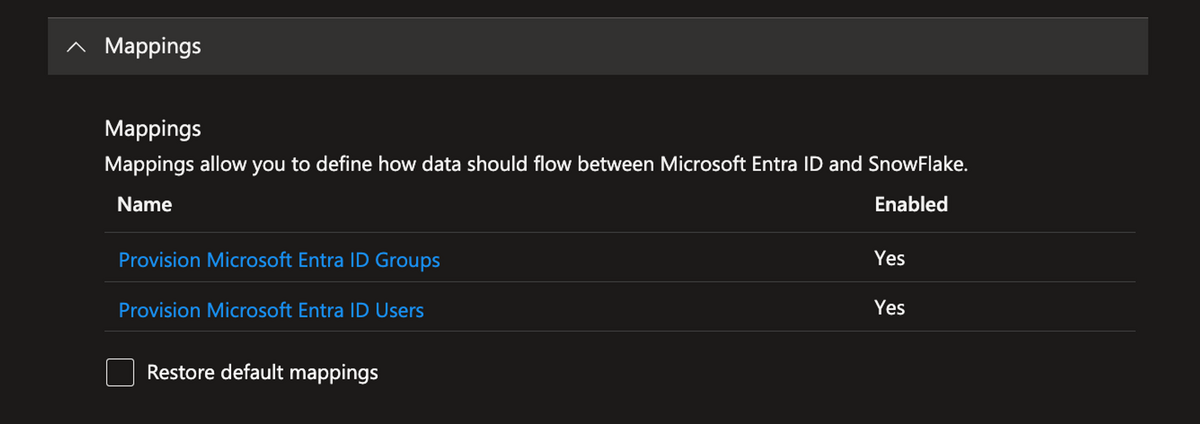Click empty space in the Users row

(650, 310)
